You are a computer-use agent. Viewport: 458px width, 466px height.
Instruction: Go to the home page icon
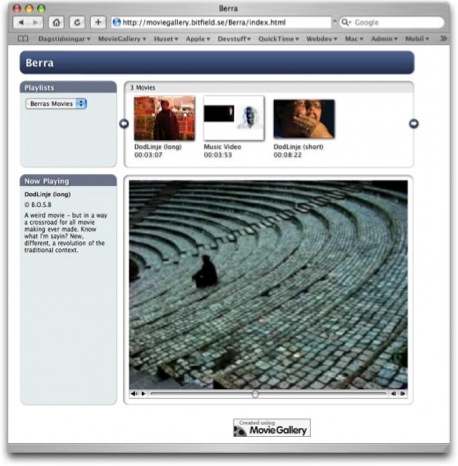[56, 22]
